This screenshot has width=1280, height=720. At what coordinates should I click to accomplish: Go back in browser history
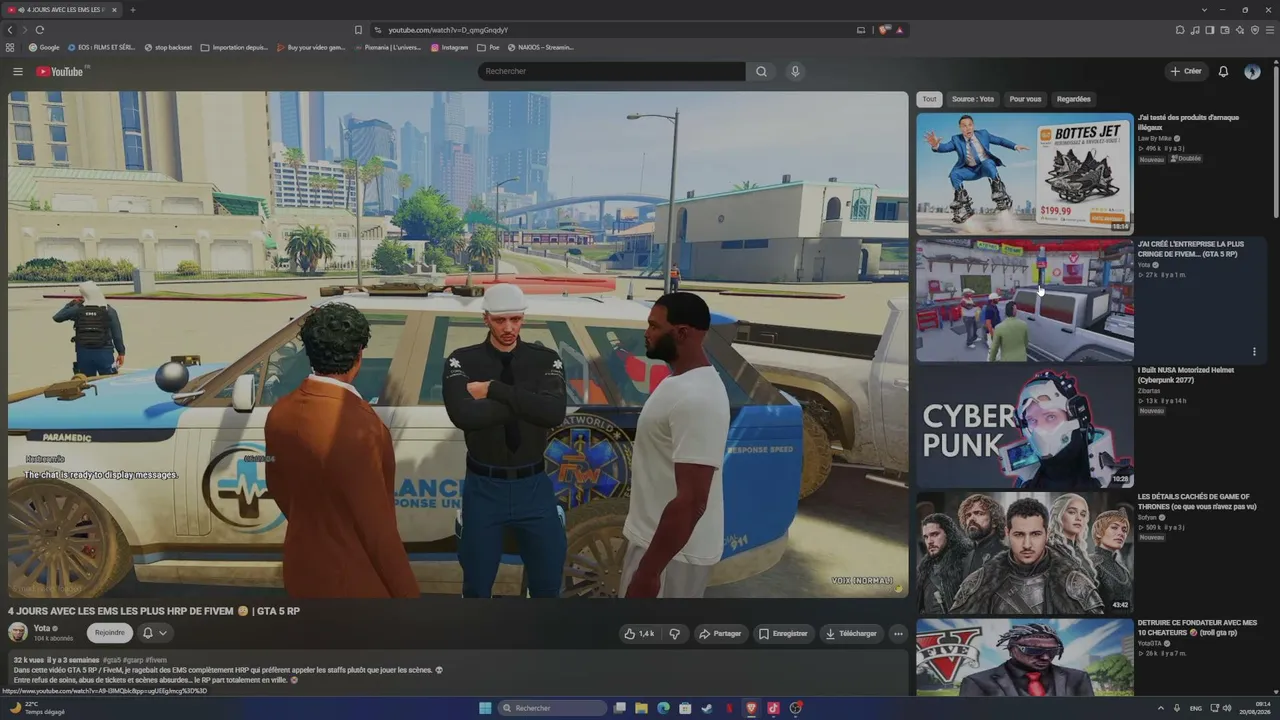tap(10, 30)
